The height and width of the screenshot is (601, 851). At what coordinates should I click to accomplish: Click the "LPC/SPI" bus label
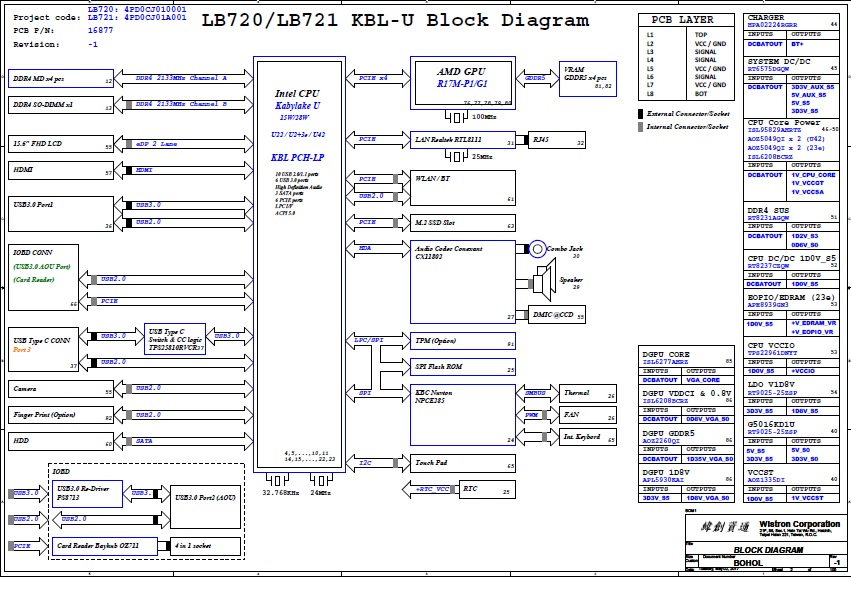pyautogui.click(x=369, y=340)
